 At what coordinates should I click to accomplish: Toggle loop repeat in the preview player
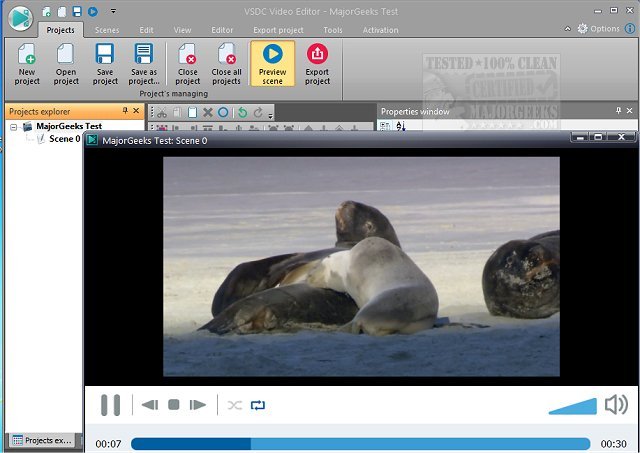pyautogui.click(x=259, y=405)
